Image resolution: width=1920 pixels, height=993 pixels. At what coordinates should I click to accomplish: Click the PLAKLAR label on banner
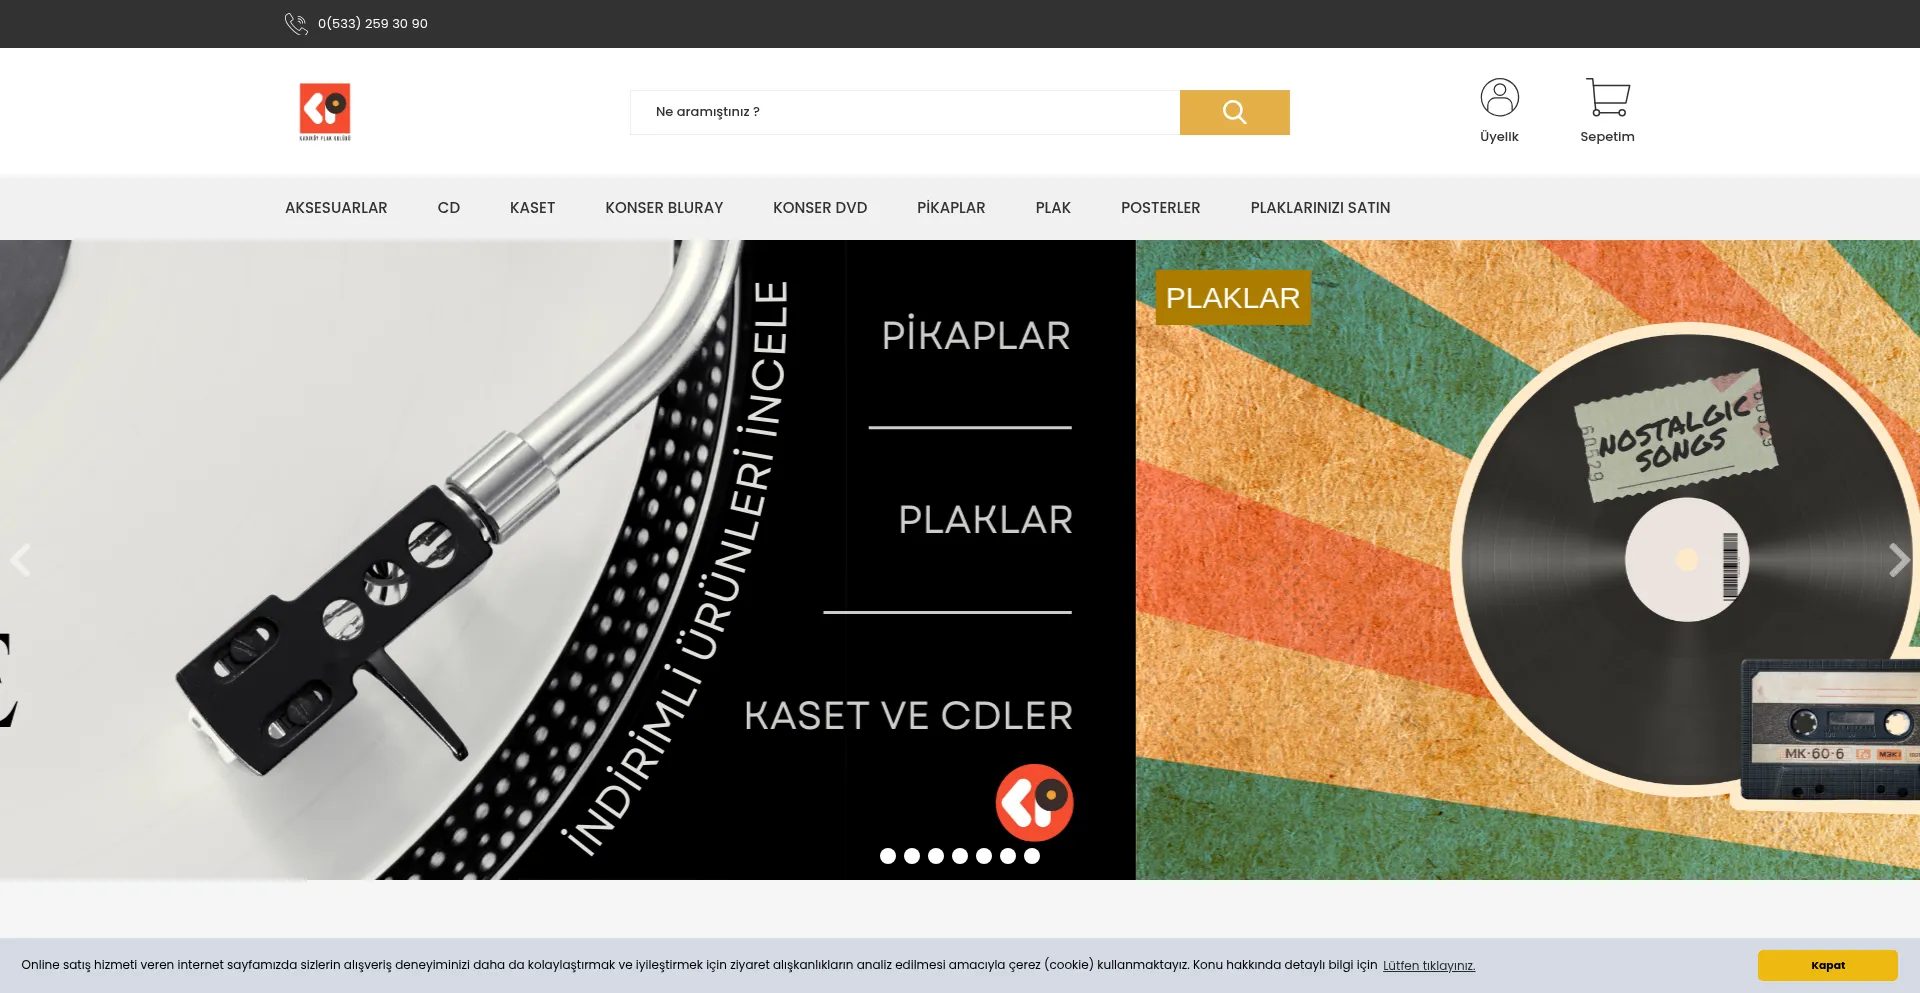[x=1233, y=298]
